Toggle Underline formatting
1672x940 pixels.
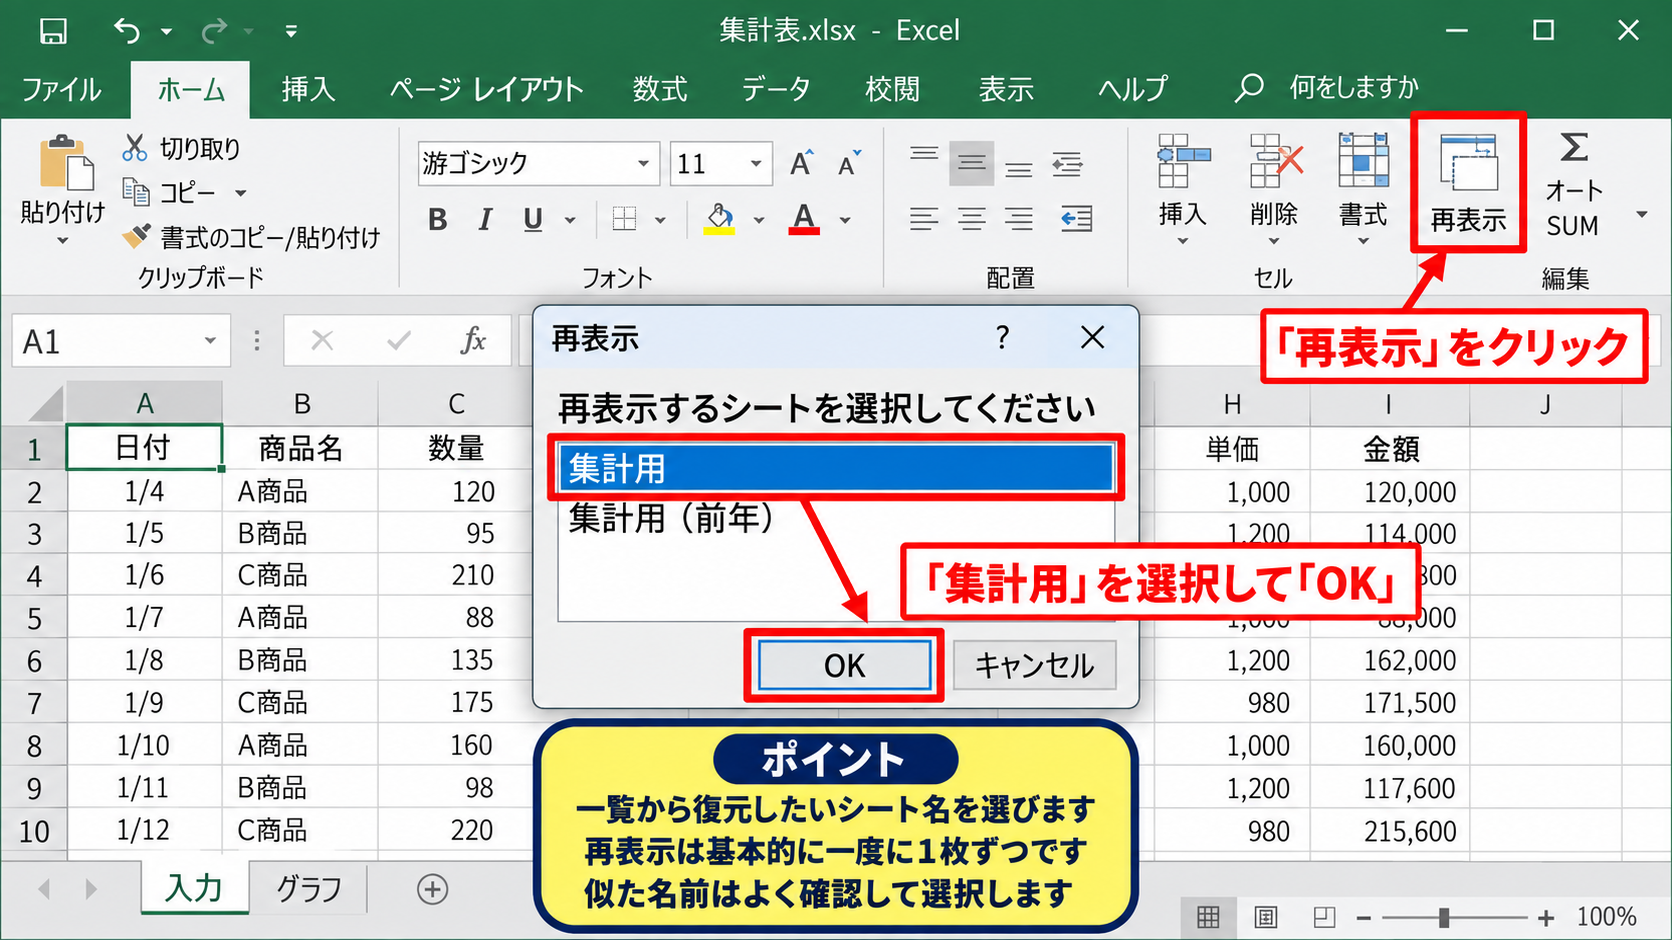point(533,220)
